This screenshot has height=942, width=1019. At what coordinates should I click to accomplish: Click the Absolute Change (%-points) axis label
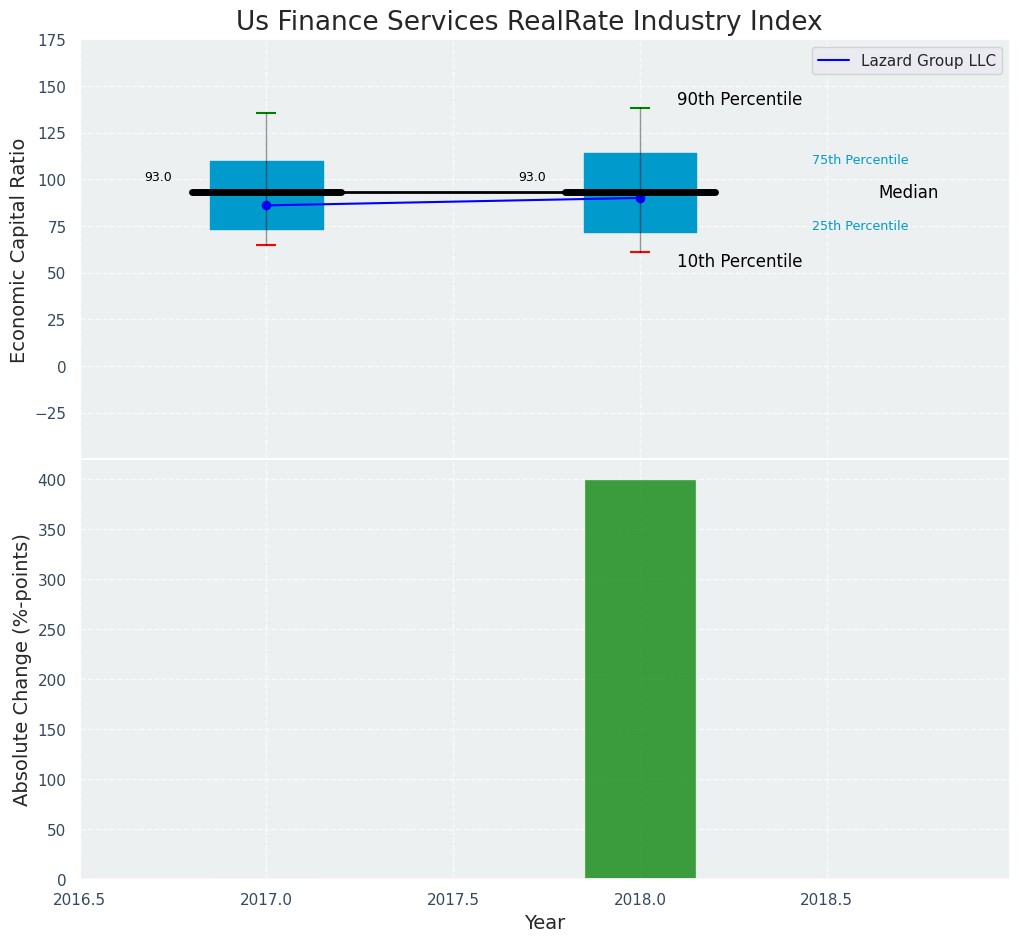21,669
